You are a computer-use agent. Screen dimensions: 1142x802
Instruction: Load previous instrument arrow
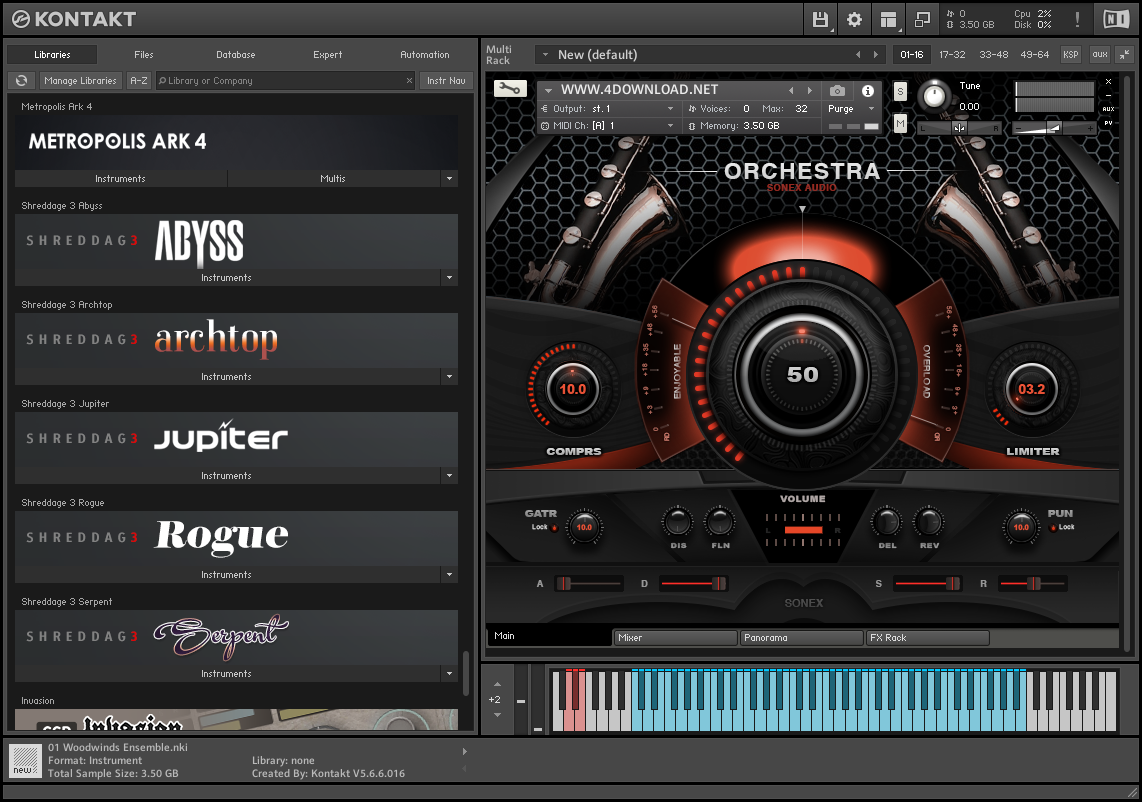pos(791,90)
